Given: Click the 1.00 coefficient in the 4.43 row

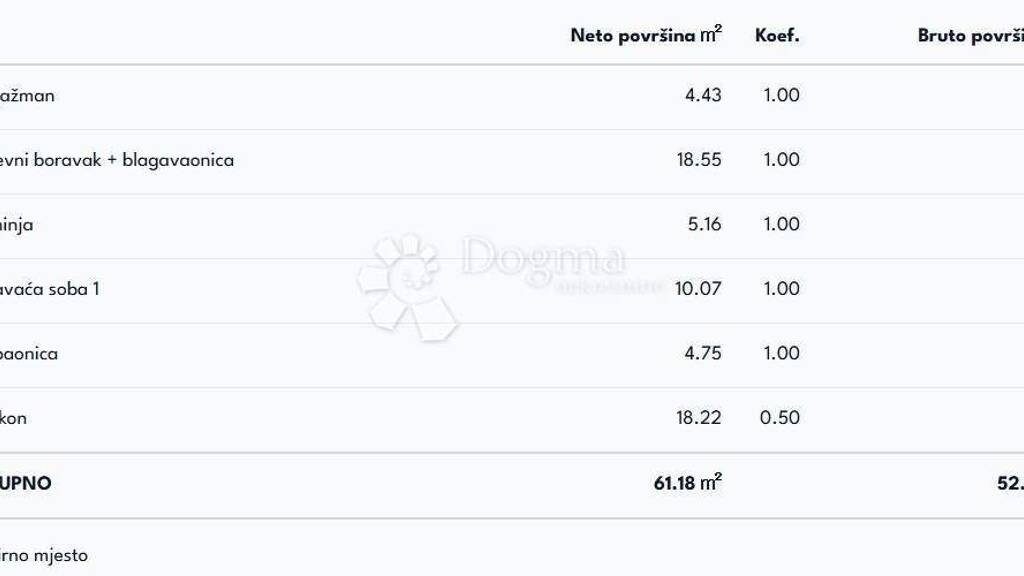Looking at the screenshot, I should coord(781,96).
